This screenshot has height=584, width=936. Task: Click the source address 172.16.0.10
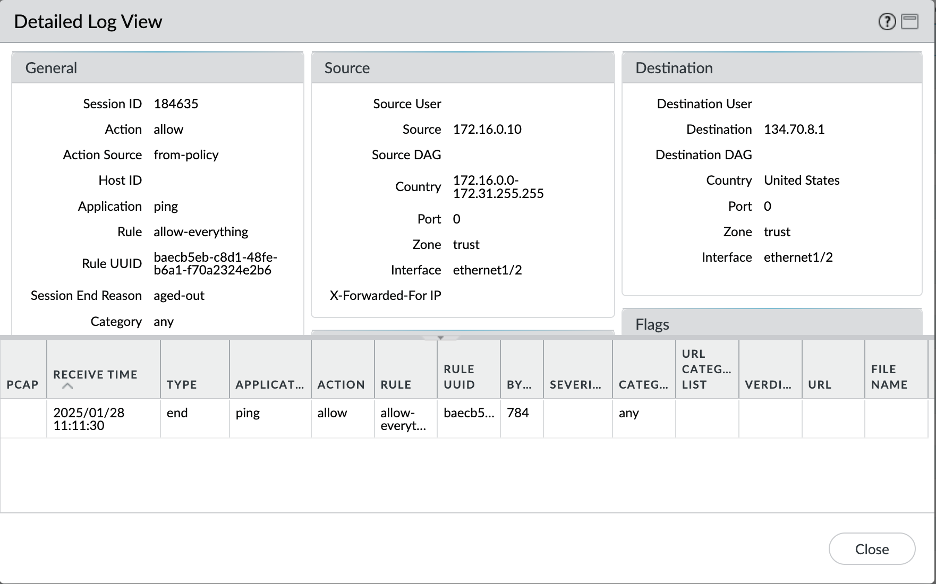[487, 129]
